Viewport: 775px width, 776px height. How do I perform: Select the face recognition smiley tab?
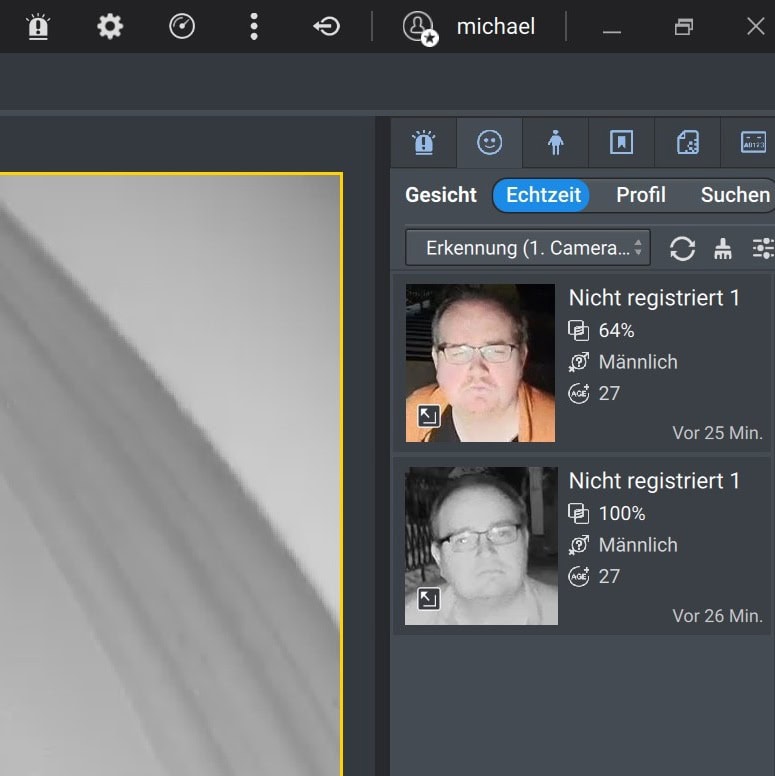click(x=489, y=143)
